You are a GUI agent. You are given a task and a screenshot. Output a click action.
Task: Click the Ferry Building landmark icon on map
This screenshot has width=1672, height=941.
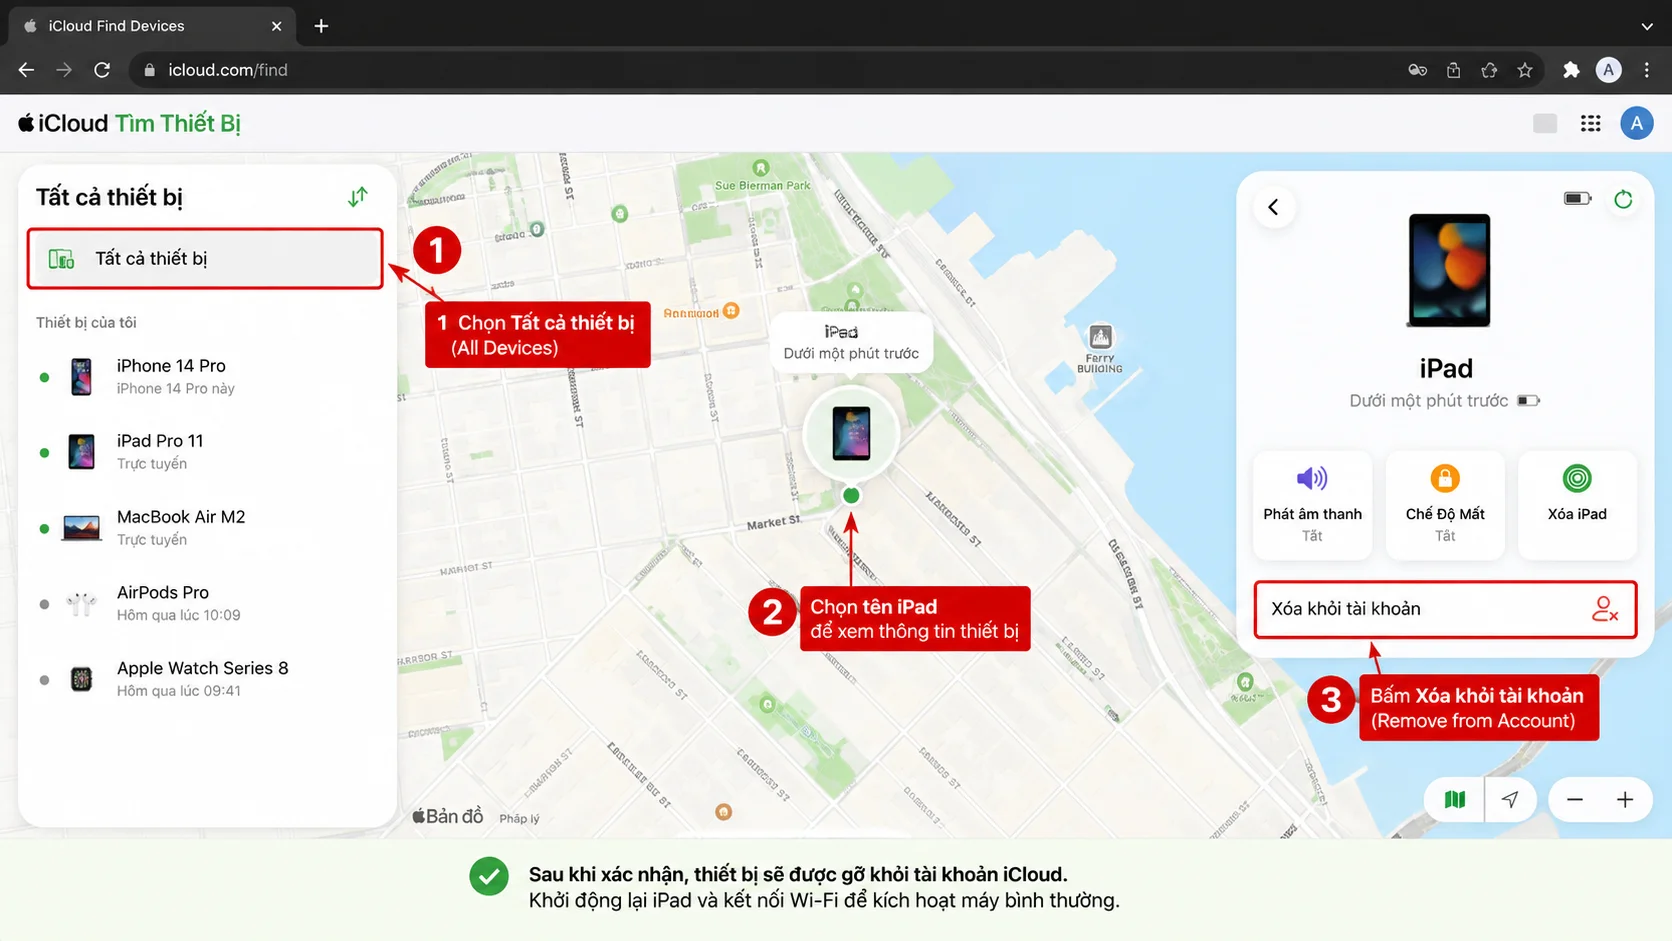(1100, 336)
